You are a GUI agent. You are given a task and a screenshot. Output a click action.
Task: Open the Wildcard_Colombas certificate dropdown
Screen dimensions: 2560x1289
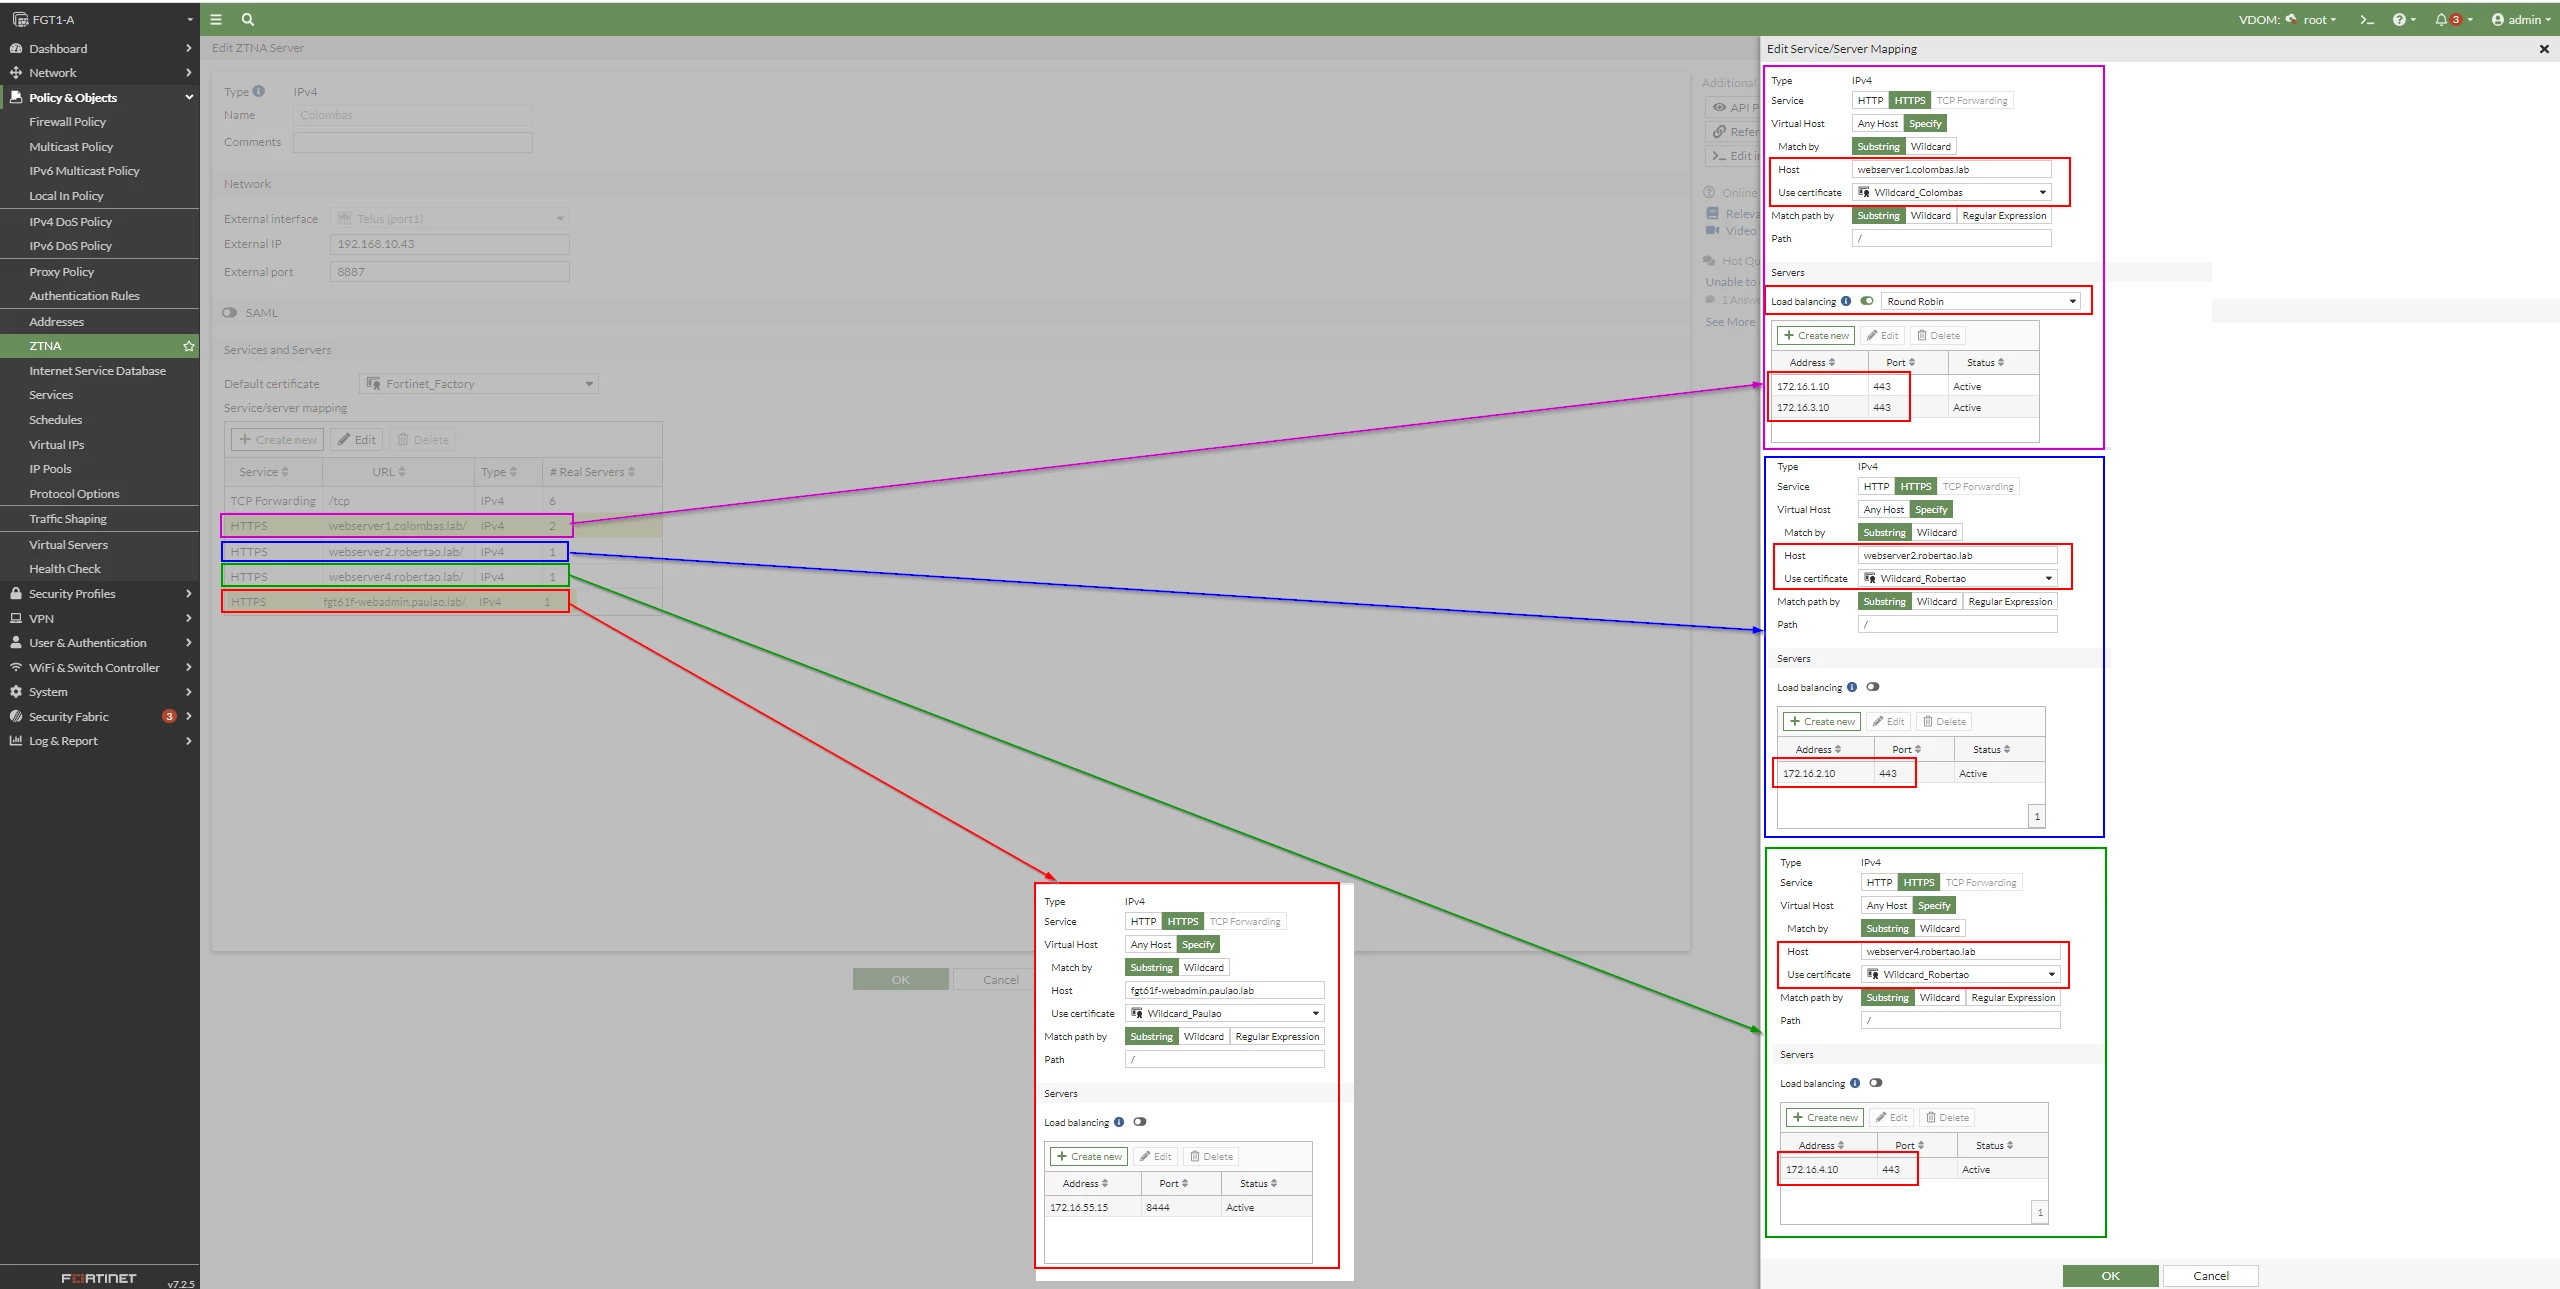point(1952,192)
